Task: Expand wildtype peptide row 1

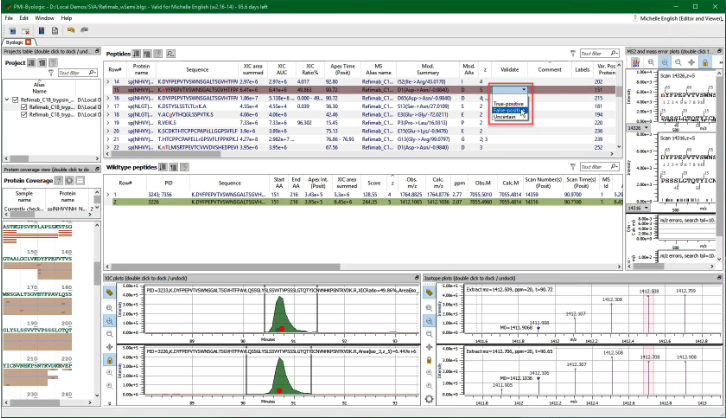Action: coord(108,195)
